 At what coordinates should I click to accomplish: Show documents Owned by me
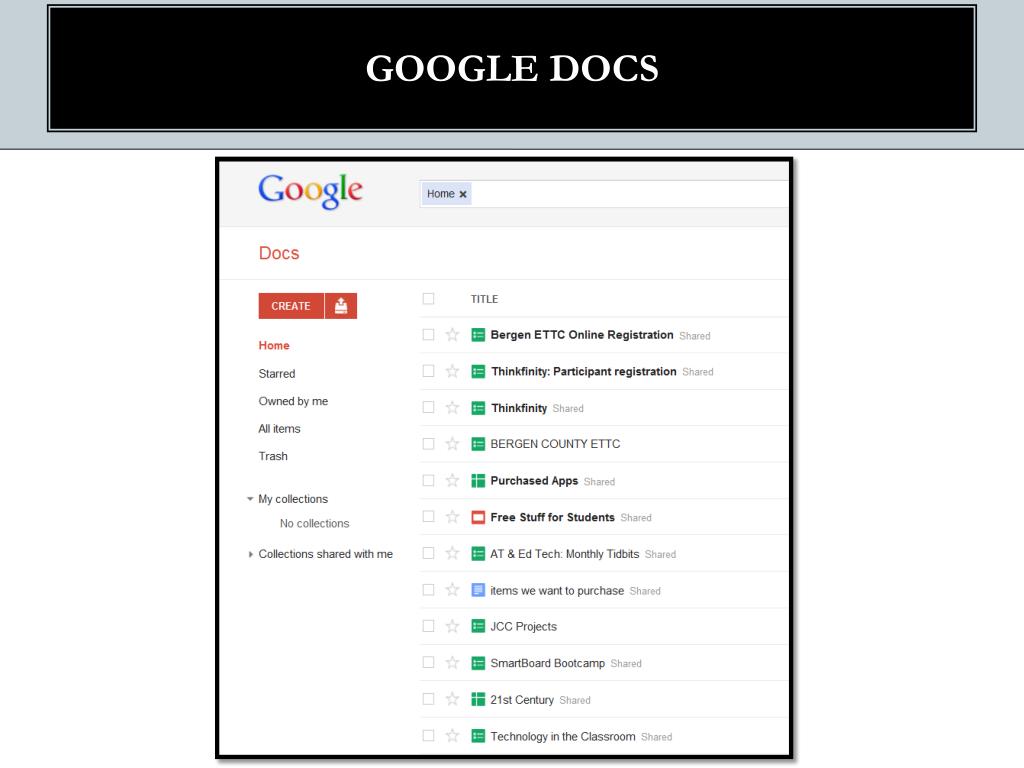pyautogui.click(x=293, y=401)
